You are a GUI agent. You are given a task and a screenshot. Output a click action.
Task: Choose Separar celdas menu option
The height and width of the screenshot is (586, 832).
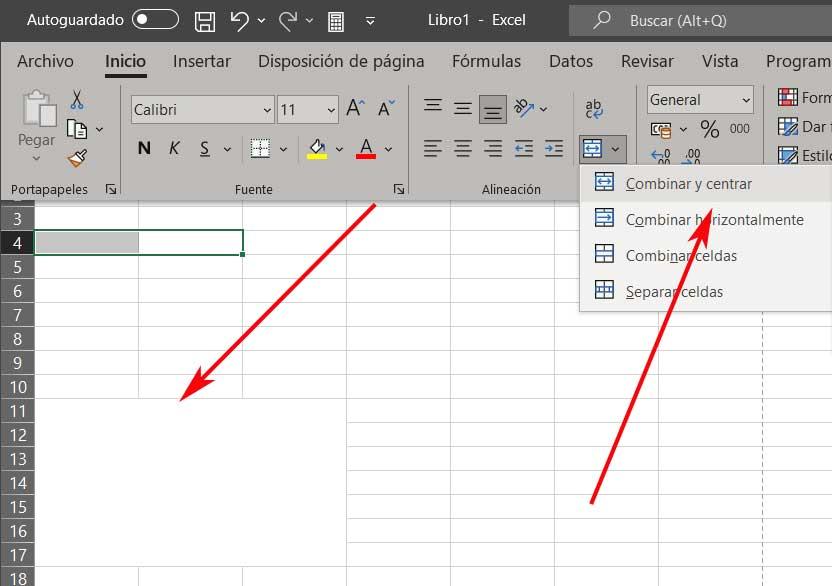click(706, 291)
